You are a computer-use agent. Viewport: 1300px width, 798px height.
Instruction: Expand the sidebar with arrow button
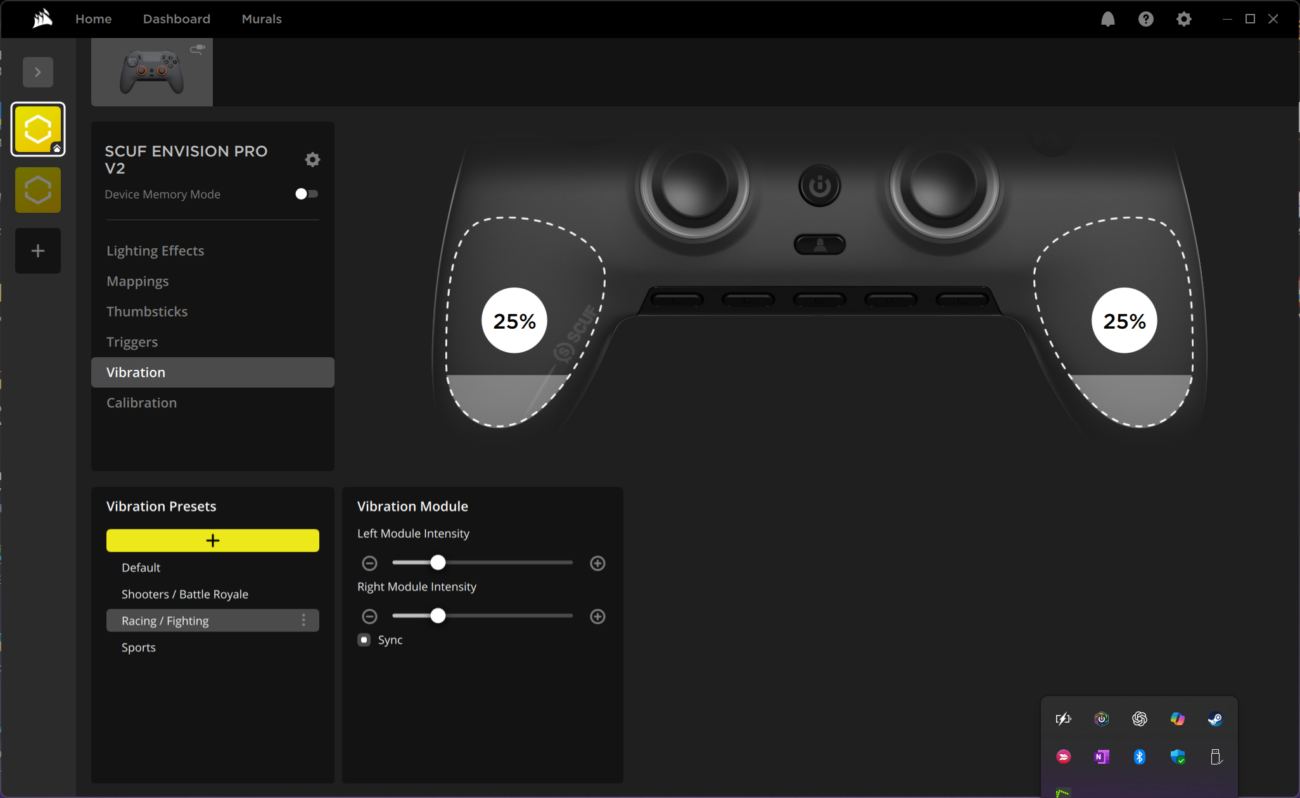tap(38, 72)
